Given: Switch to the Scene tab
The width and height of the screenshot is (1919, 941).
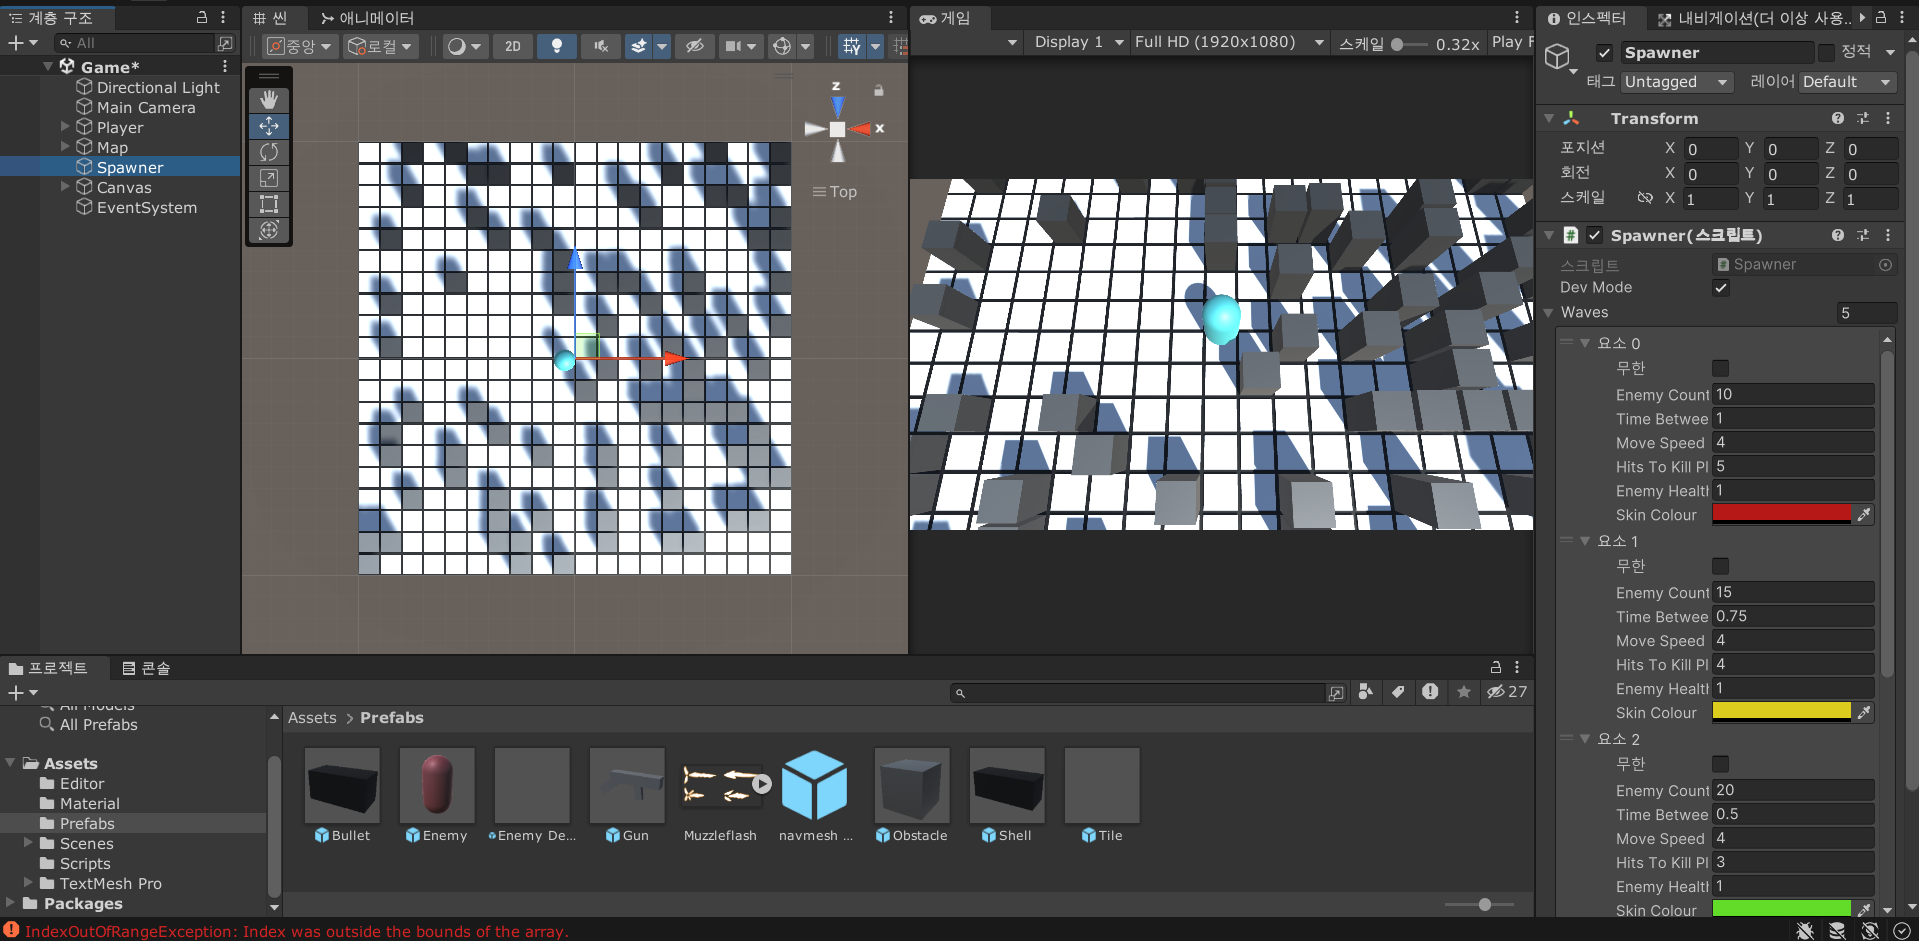Looking at the screenshot, I should [x=270, y=18].
